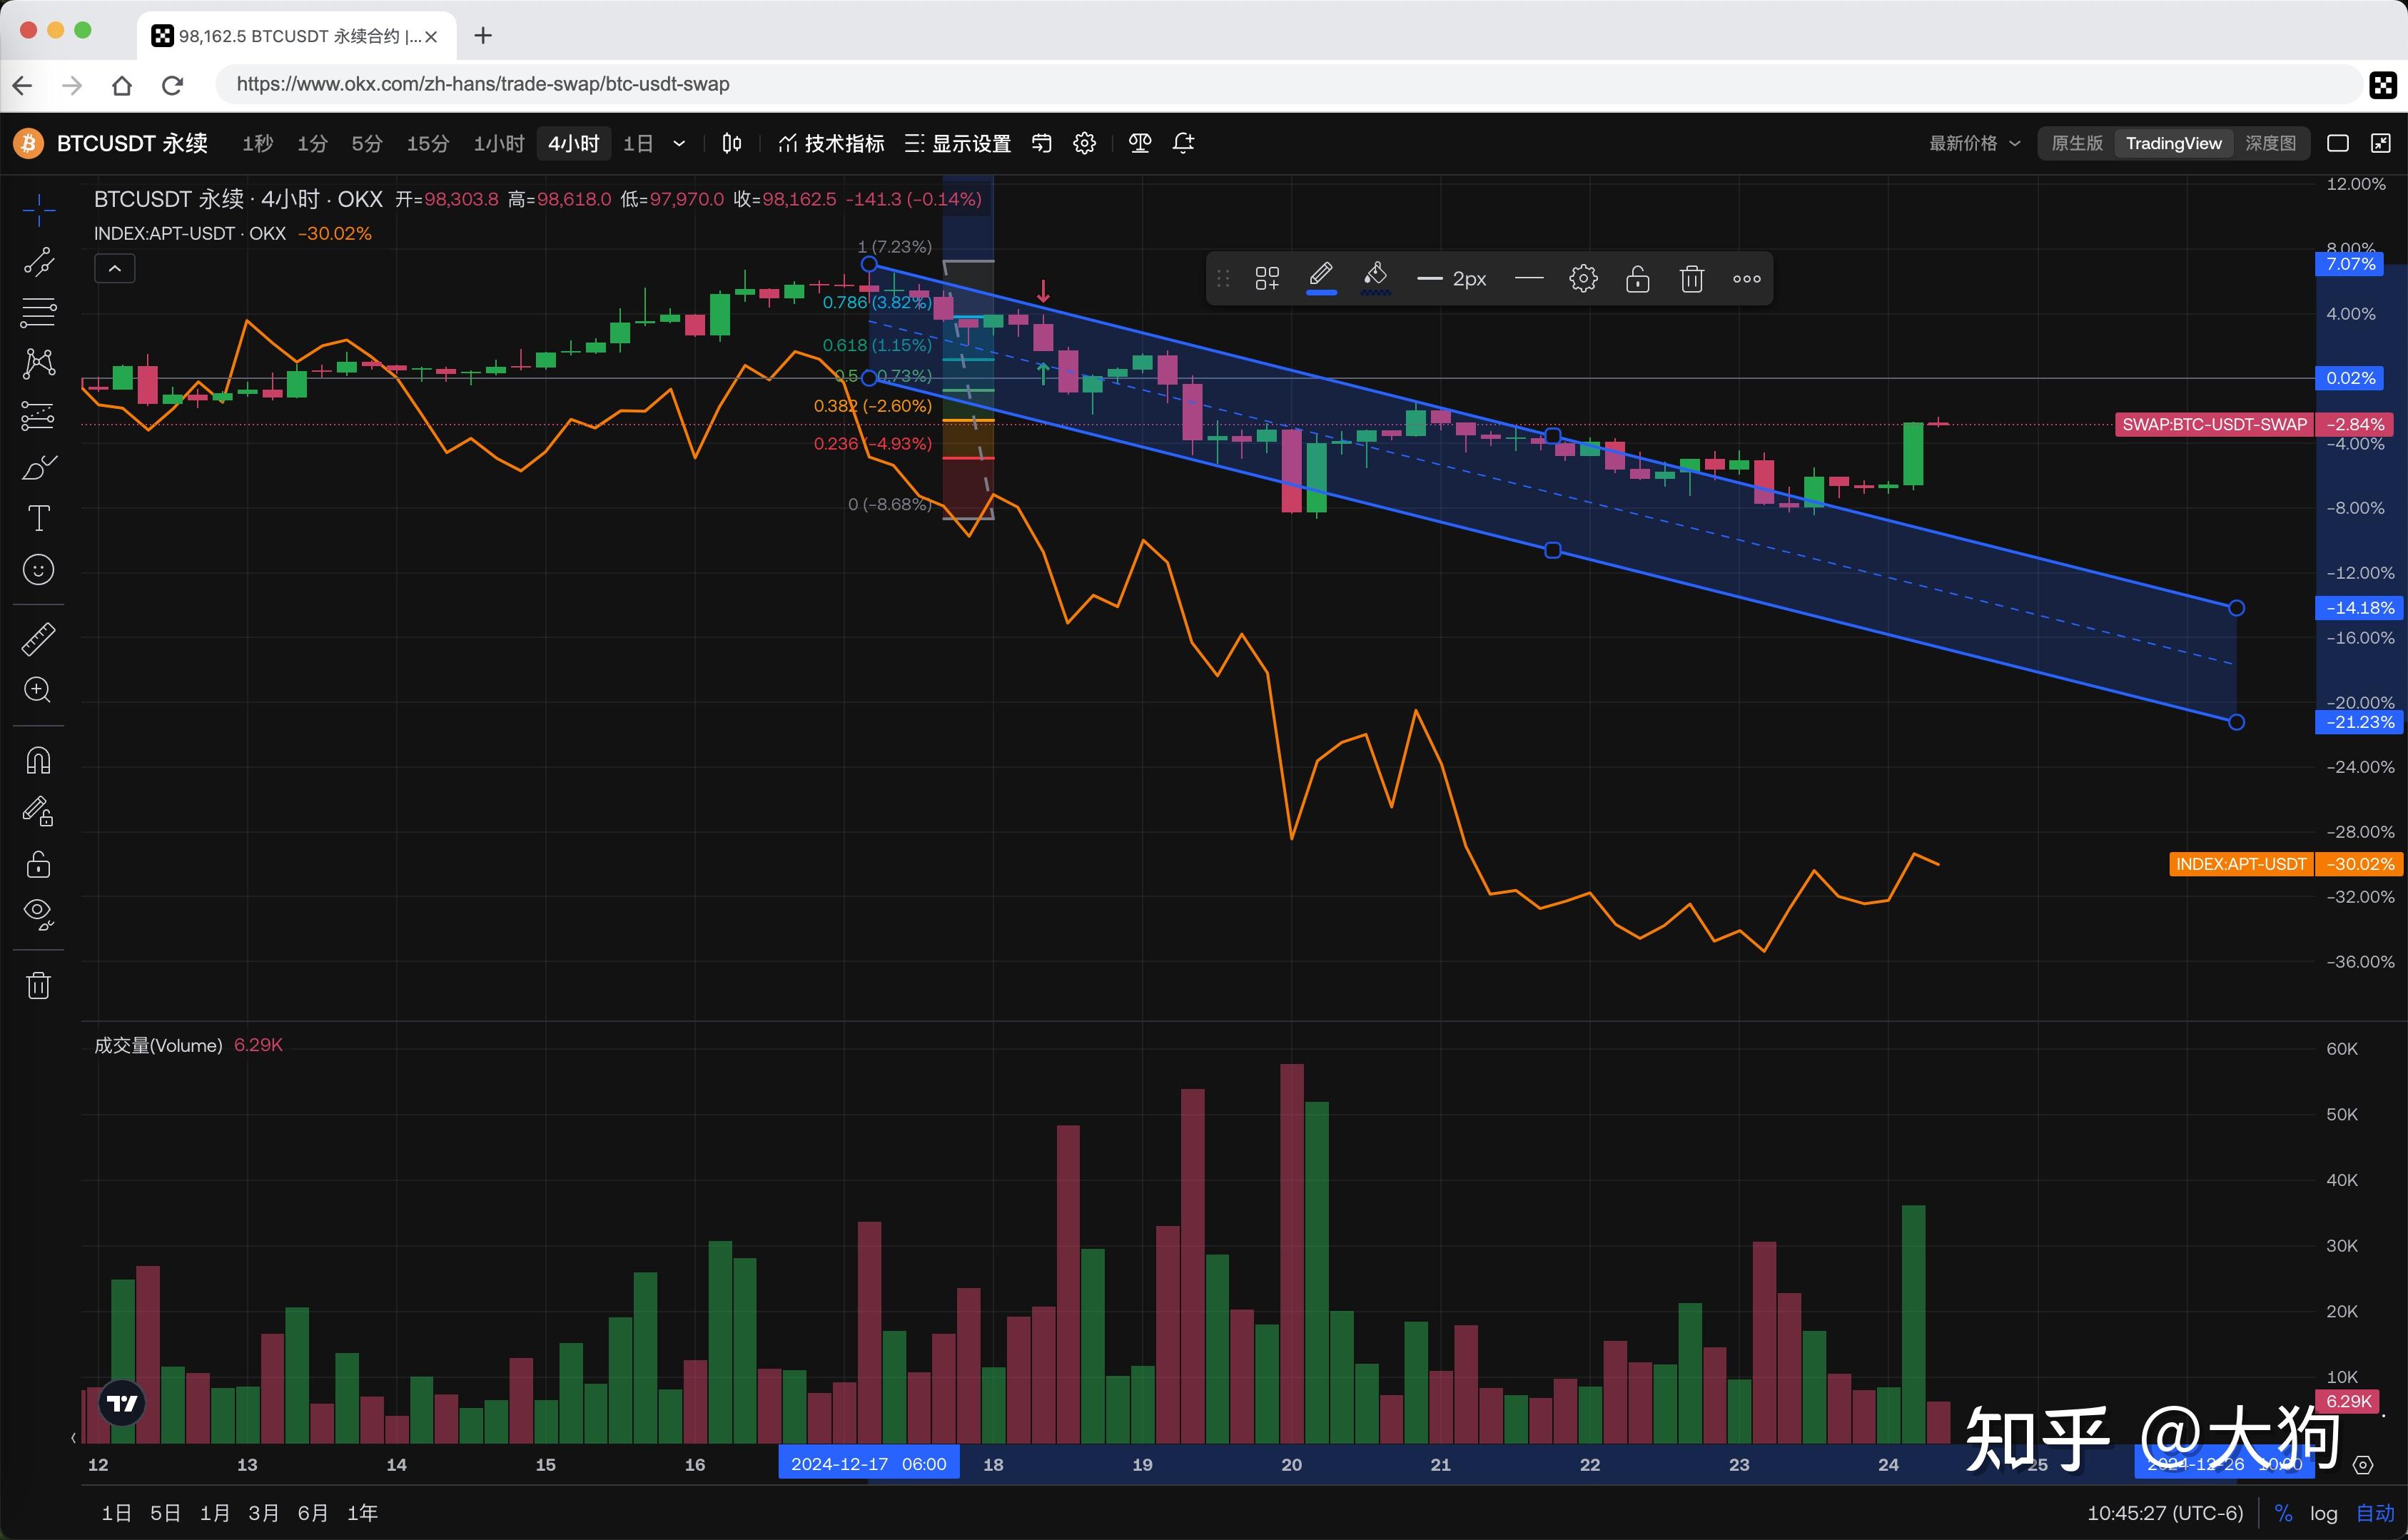Lock all drawing tools
Viewport: 2408px width, 1540px height.
tap(38, 864)
